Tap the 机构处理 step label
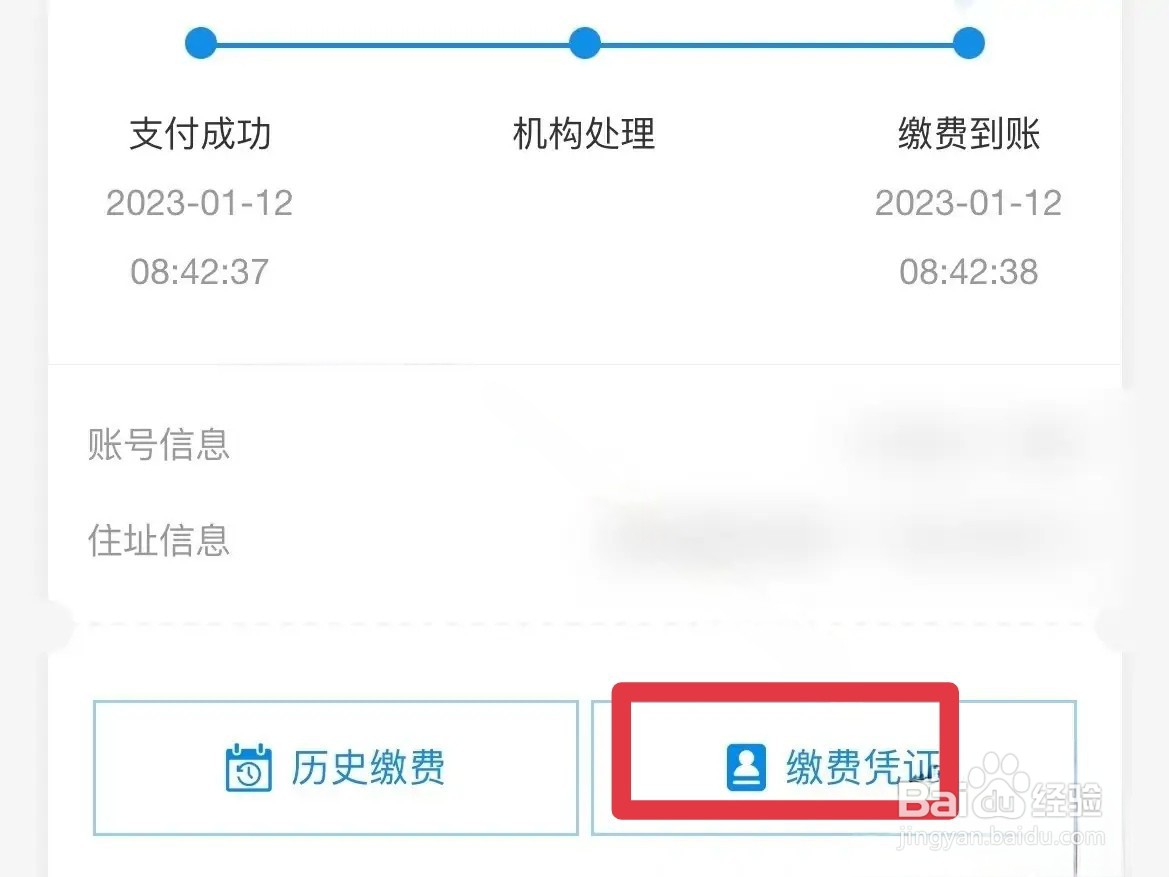The width and height of the screenshot is (1169, 877). [x=584, y=133]
